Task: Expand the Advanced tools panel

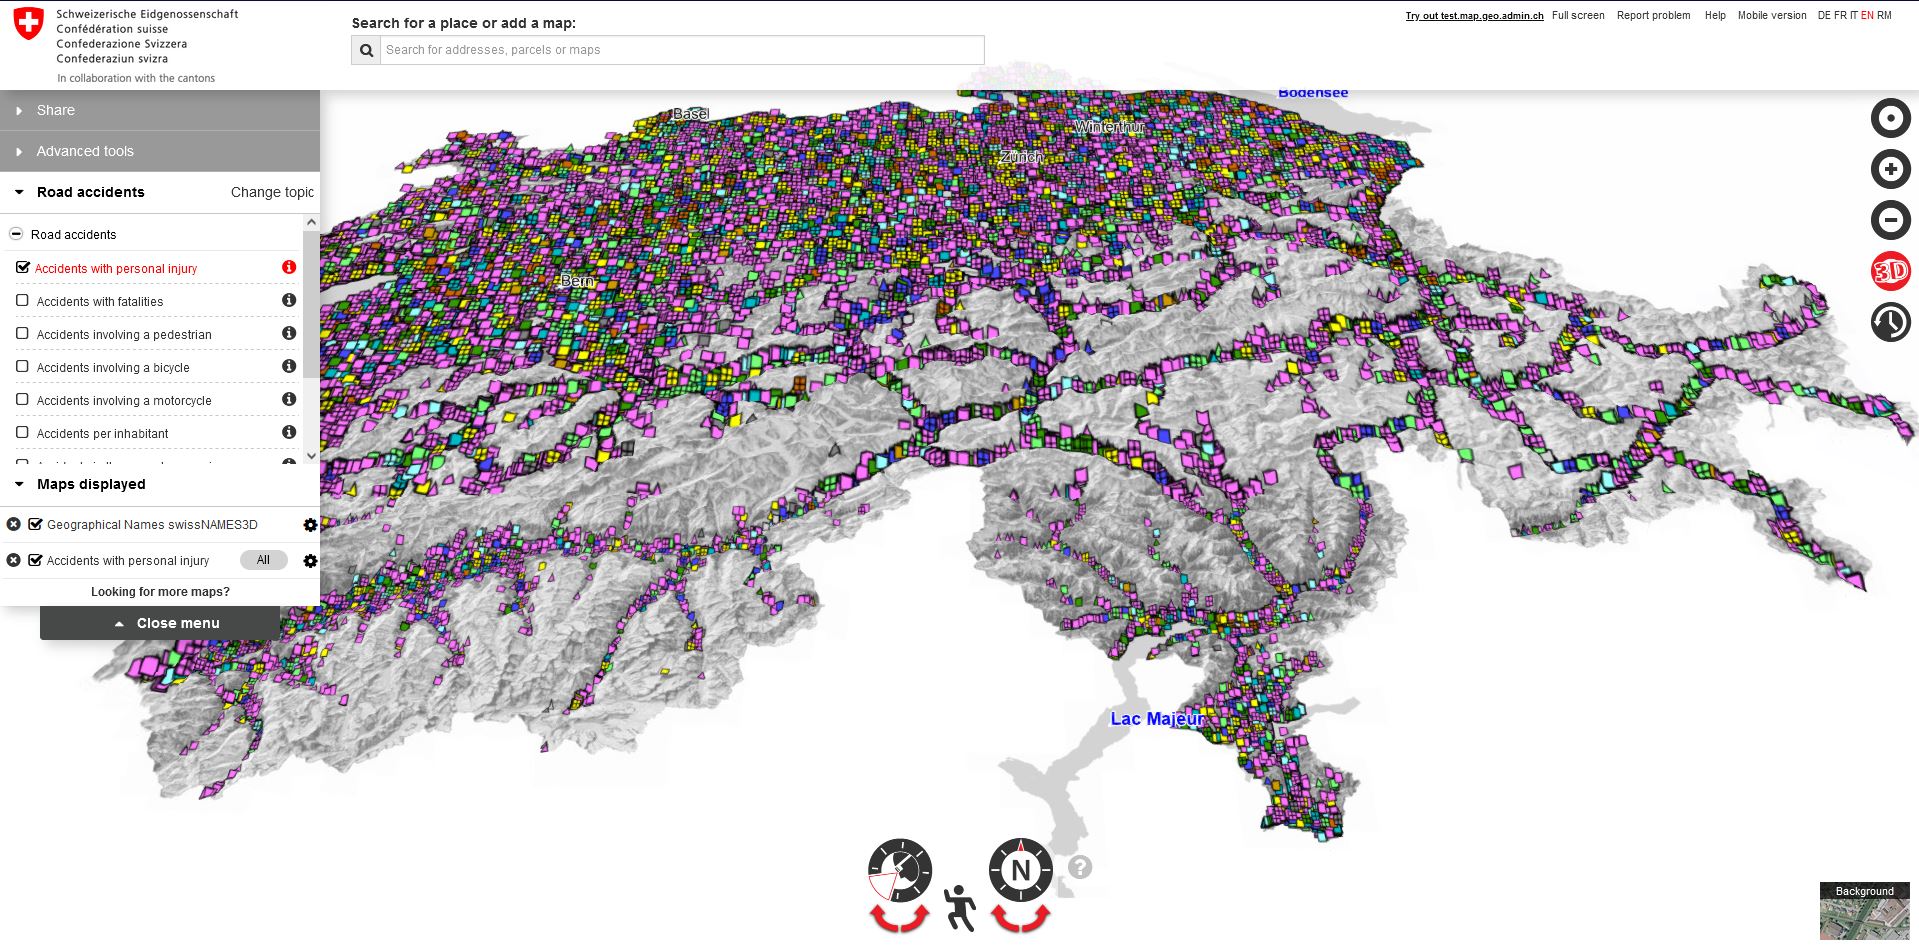Action: [160, 151]
